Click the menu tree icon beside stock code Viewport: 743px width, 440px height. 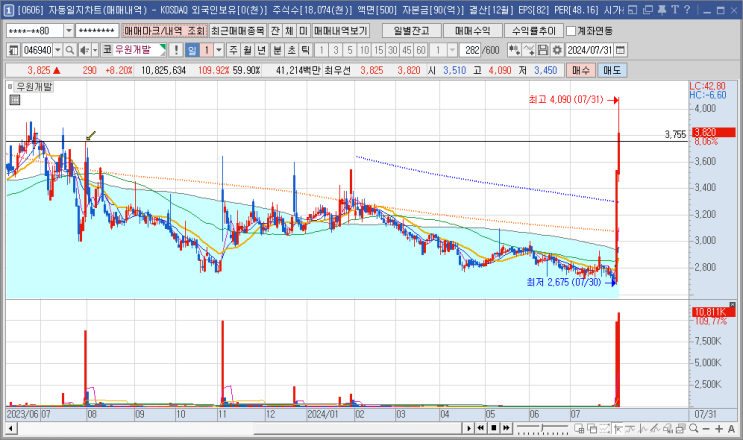click(13, 50)
